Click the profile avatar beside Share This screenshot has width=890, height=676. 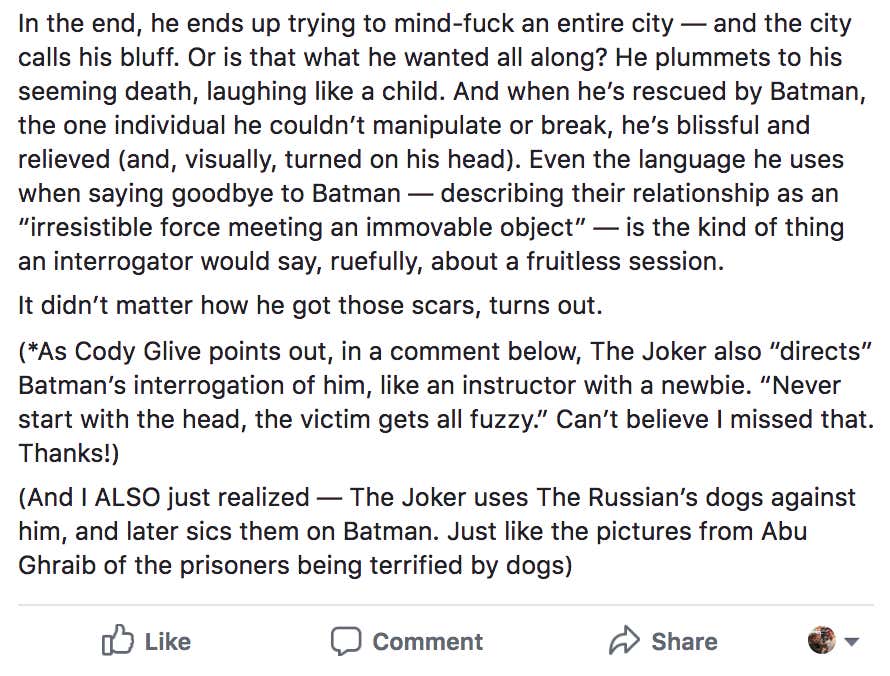point(821,640)
